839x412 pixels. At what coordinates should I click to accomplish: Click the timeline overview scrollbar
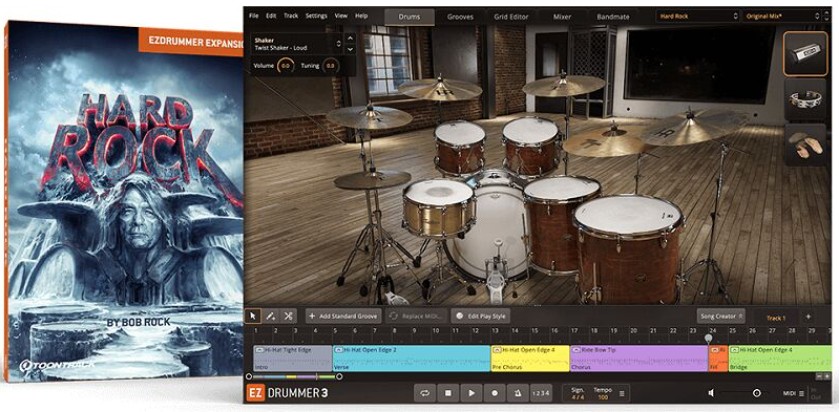coord(293,377)
